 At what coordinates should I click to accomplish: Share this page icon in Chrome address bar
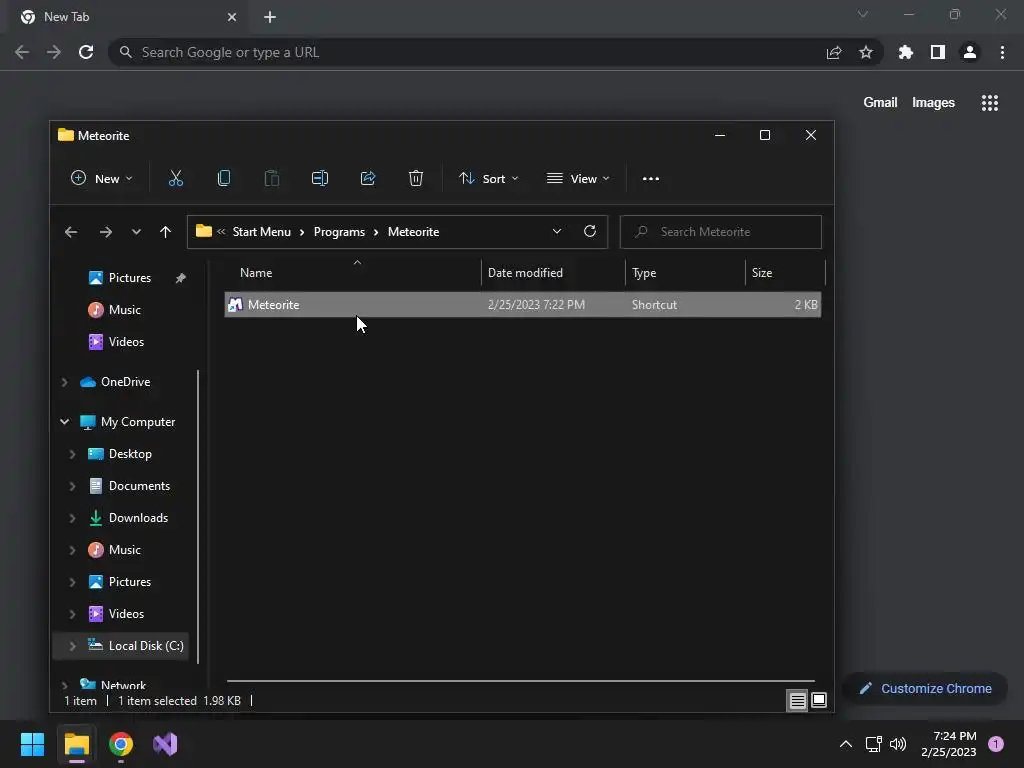click(x=834, y=52)
